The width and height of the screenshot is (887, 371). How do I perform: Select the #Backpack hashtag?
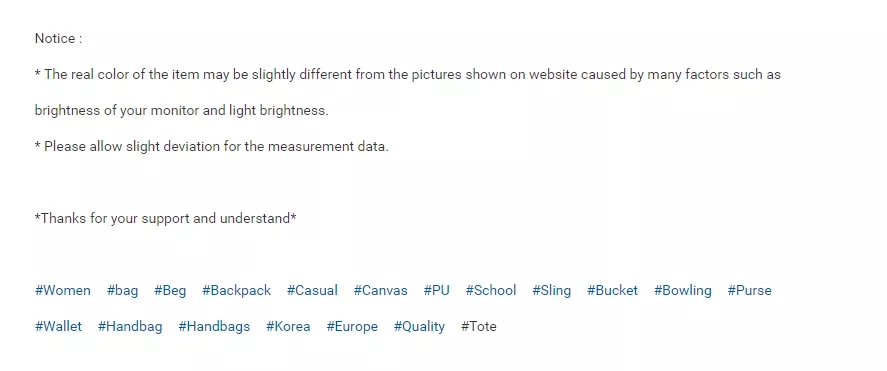(x=236, y=291)
